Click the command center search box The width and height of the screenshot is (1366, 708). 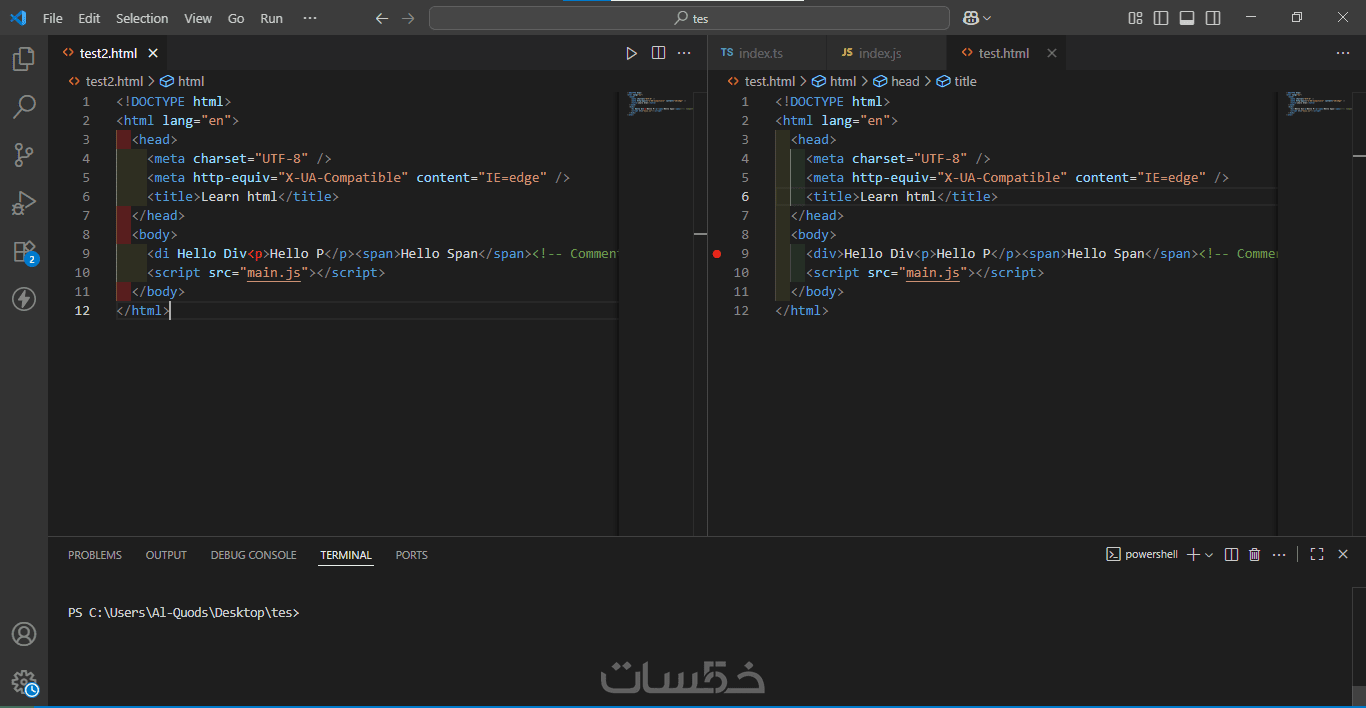click(689, 18)
